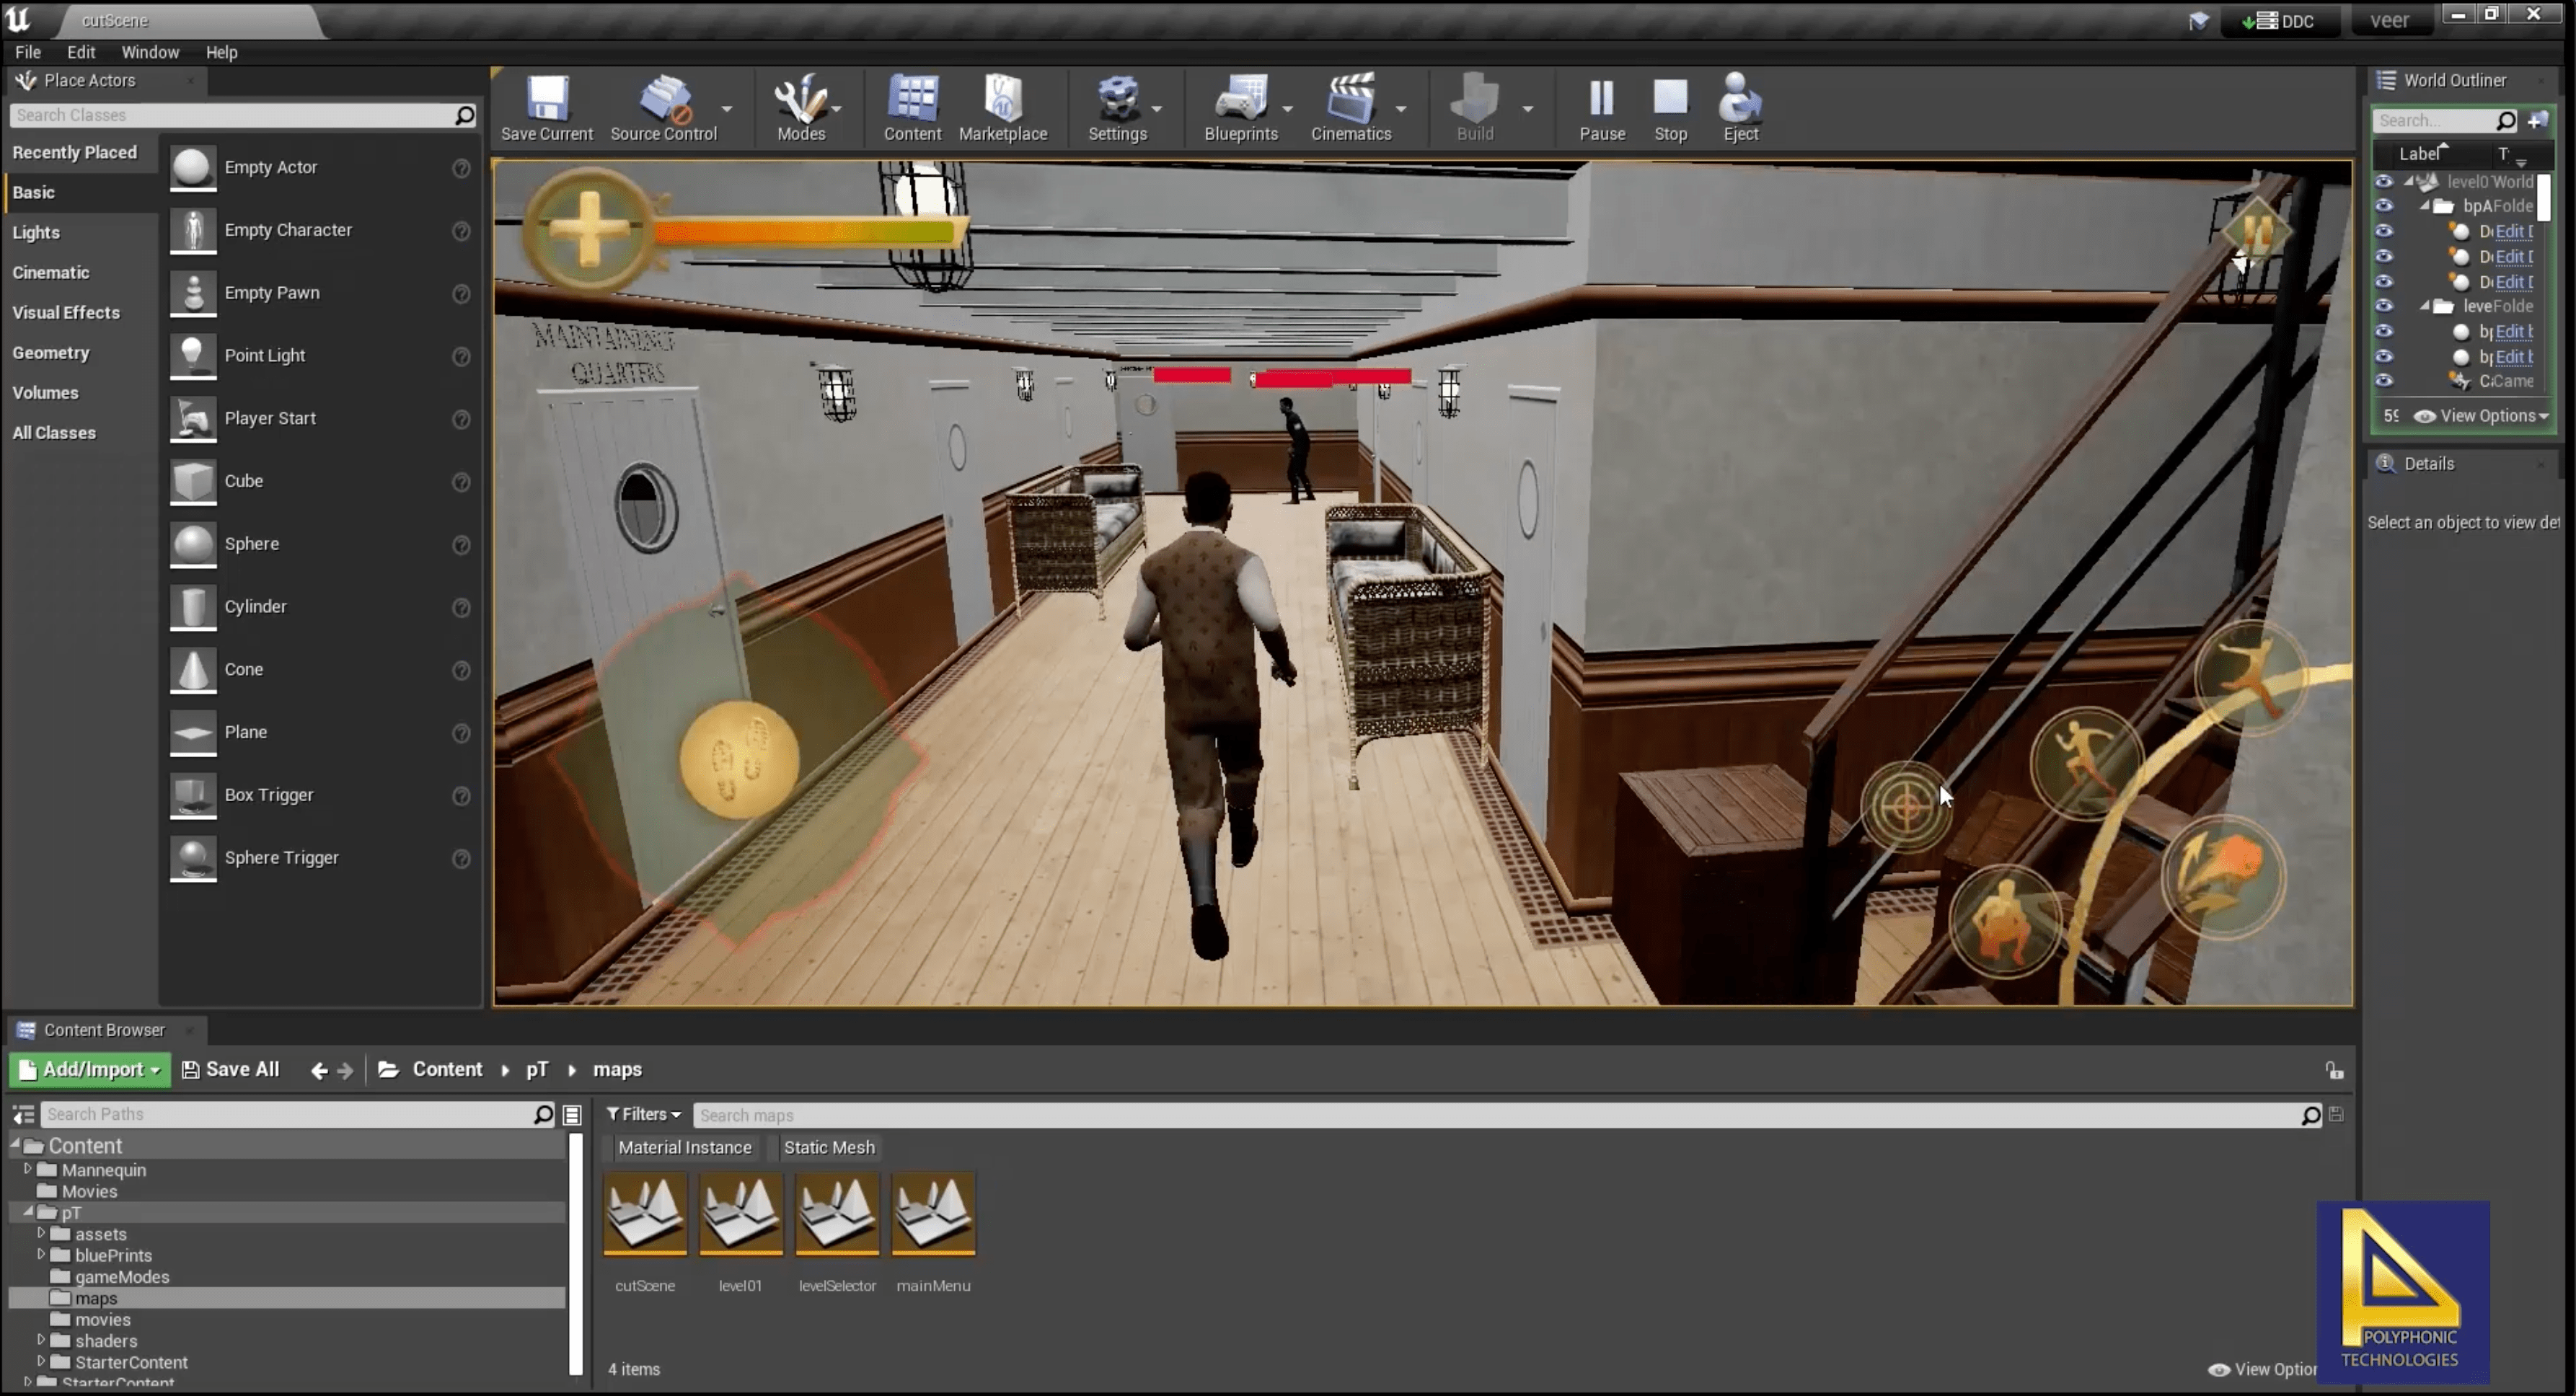Click the Content breadcrumb path segment

tap(447, 1071)
